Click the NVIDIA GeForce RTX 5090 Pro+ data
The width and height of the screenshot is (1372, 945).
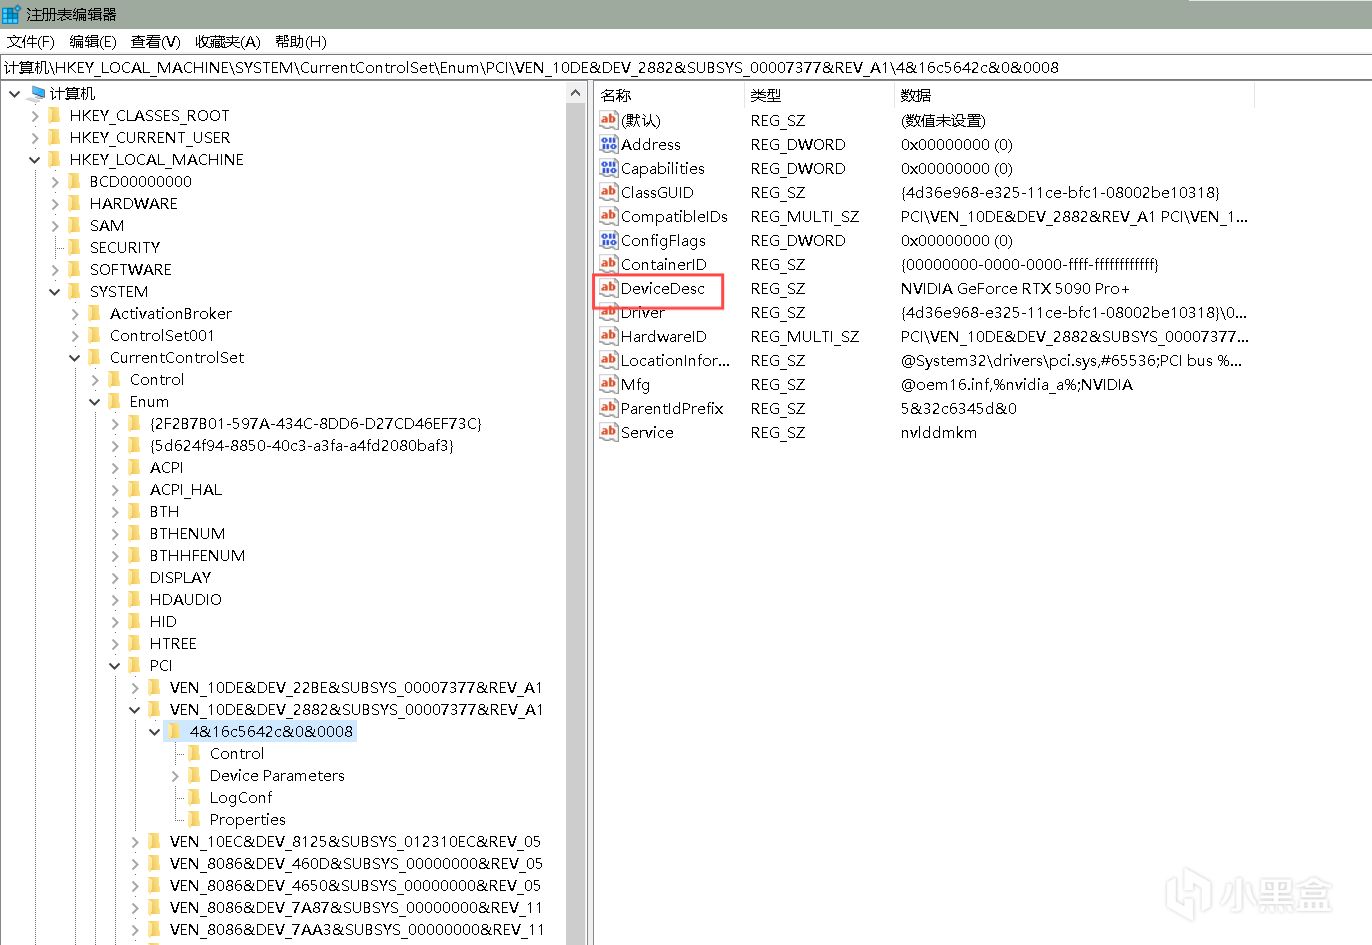point(1015,288)
